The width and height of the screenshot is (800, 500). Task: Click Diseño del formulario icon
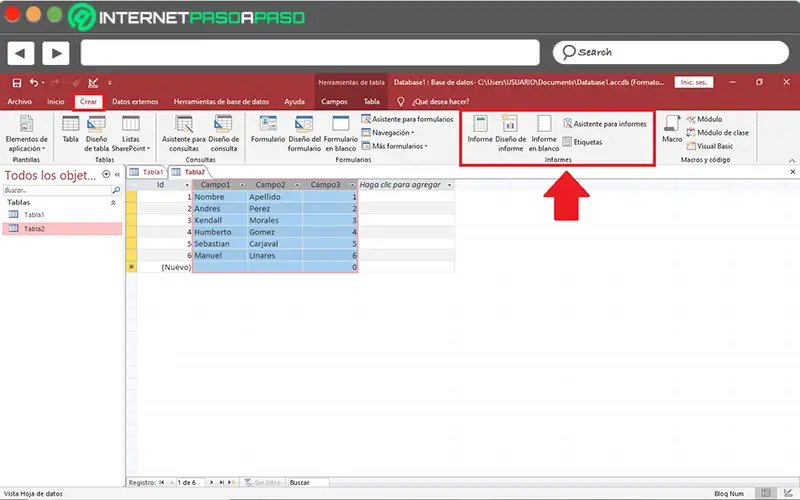[304, 134]
